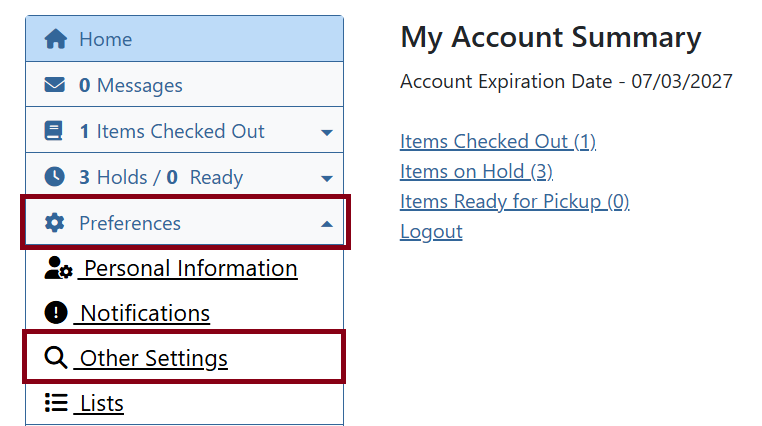View the Items on Hold (3) link
762x426 pixels.
pyautogui.click(x=476, y=171)
